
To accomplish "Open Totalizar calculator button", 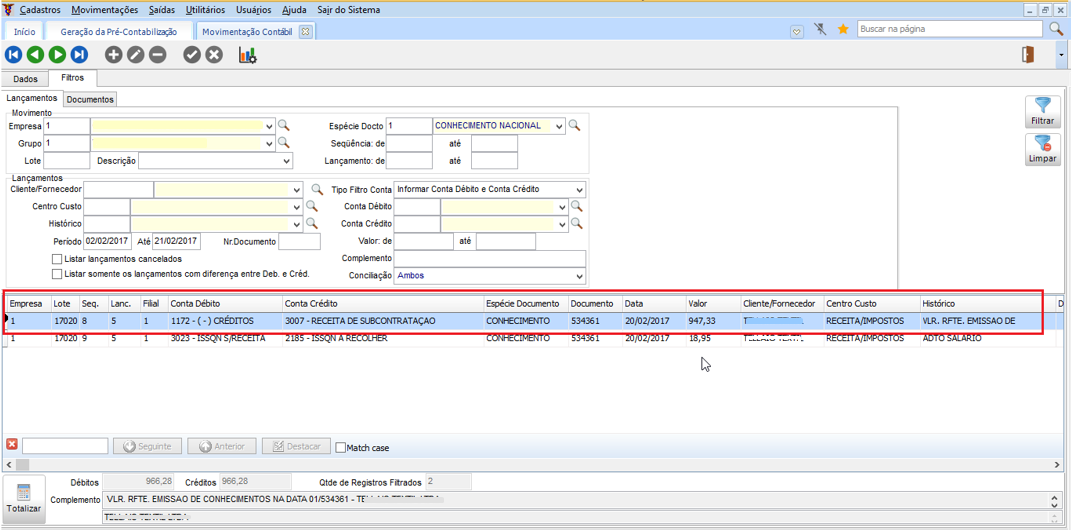I will [24, 498].
